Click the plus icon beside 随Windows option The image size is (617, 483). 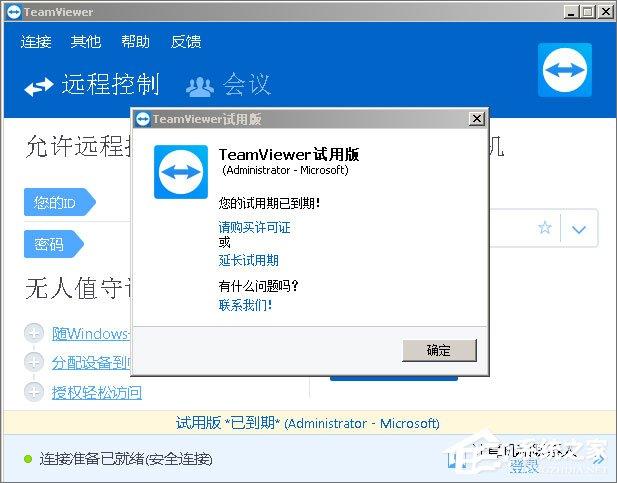[34, 334]
